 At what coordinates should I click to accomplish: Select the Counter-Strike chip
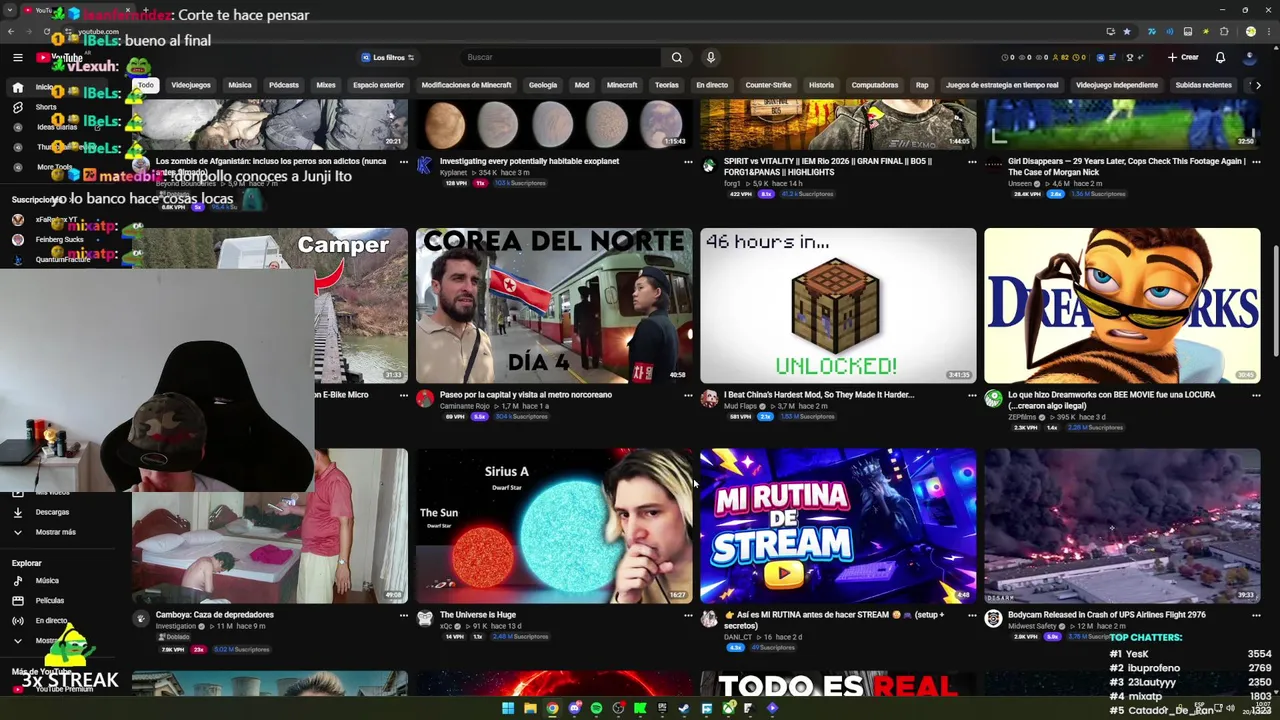point(768,85)
